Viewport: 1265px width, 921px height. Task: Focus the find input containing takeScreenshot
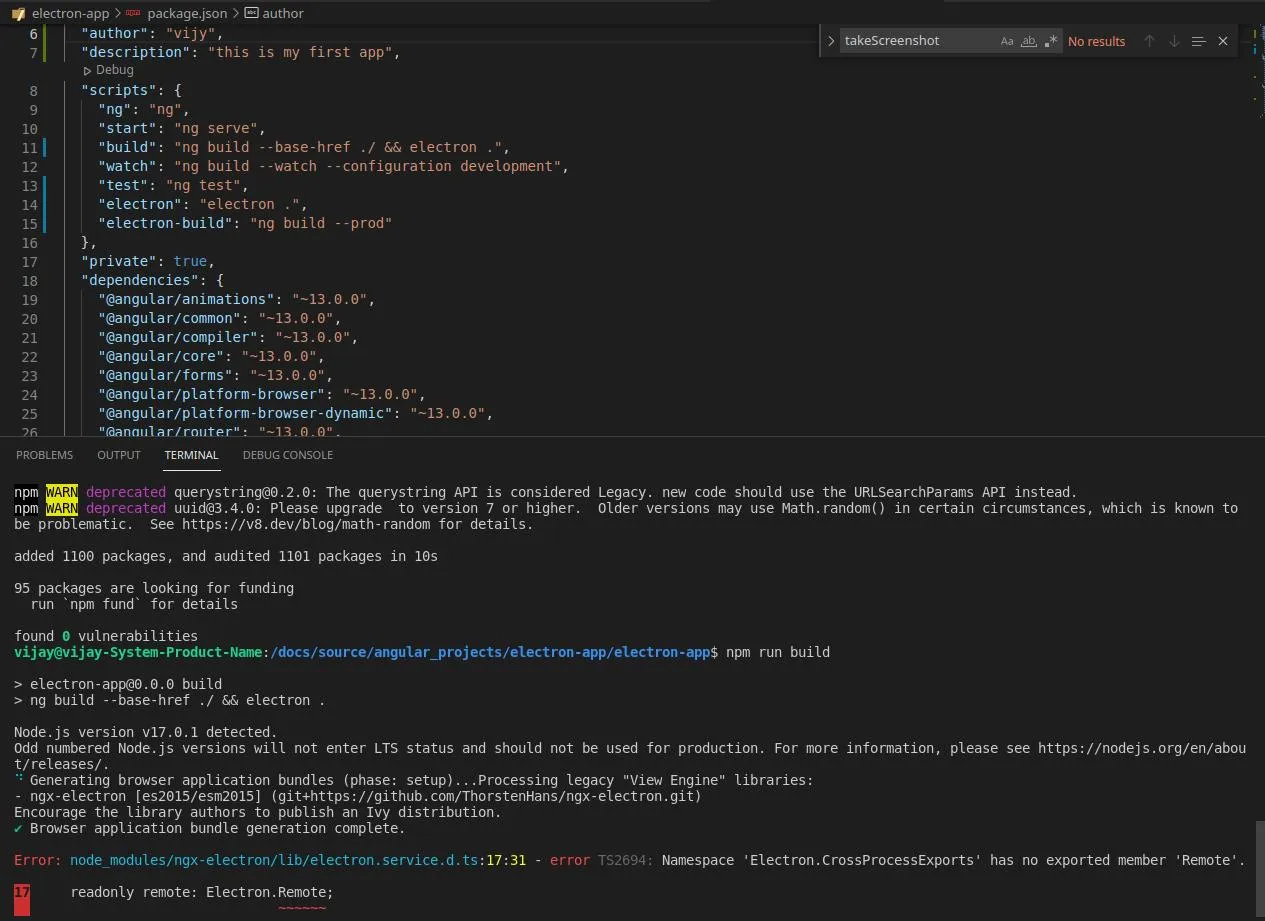pos(918,41)
